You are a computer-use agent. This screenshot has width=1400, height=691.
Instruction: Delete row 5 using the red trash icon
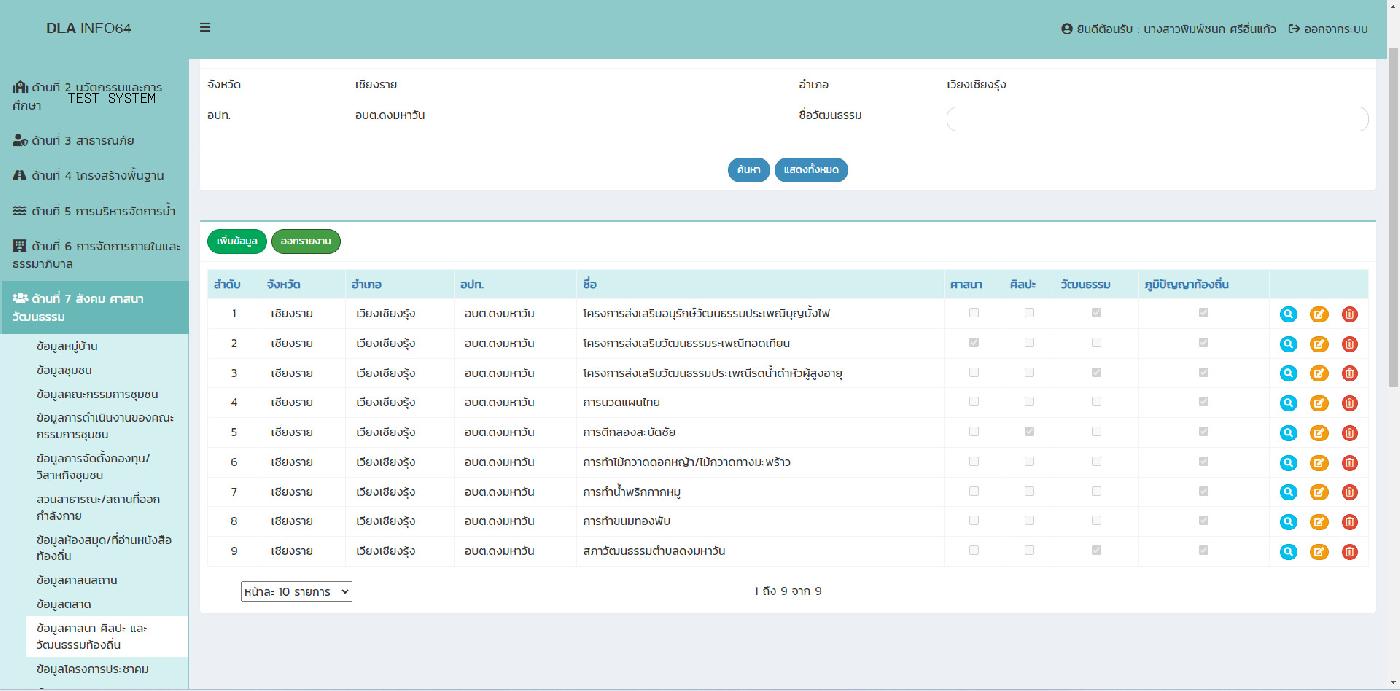pyautogui.click(x=1349, y=433)
